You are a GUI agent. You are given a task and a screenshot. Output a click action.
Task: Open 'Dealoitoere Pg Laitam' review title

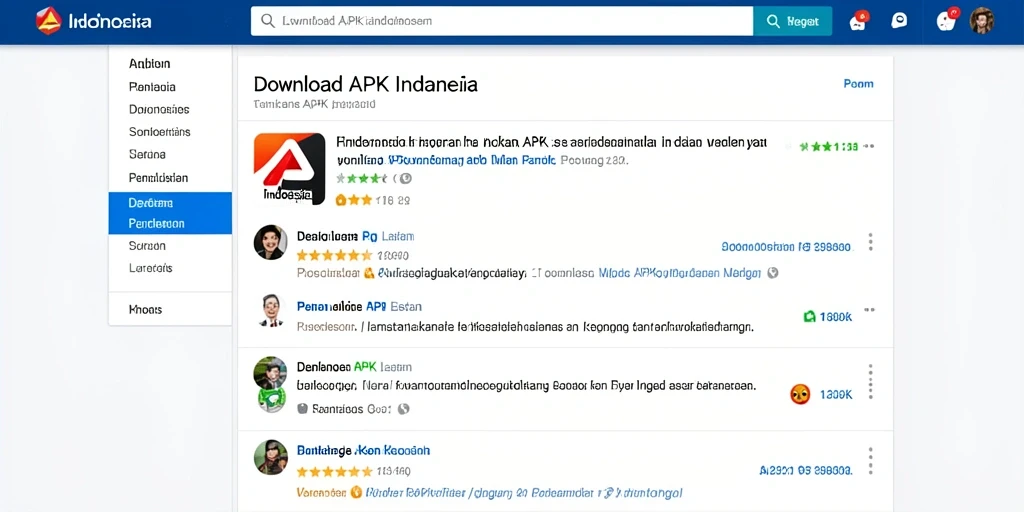coord(355,236)
